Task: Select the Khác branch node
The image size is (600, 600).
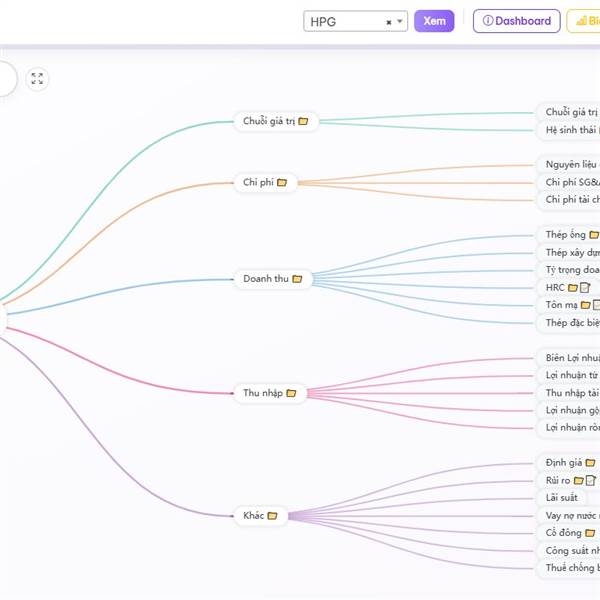Action: click(260, 516)
